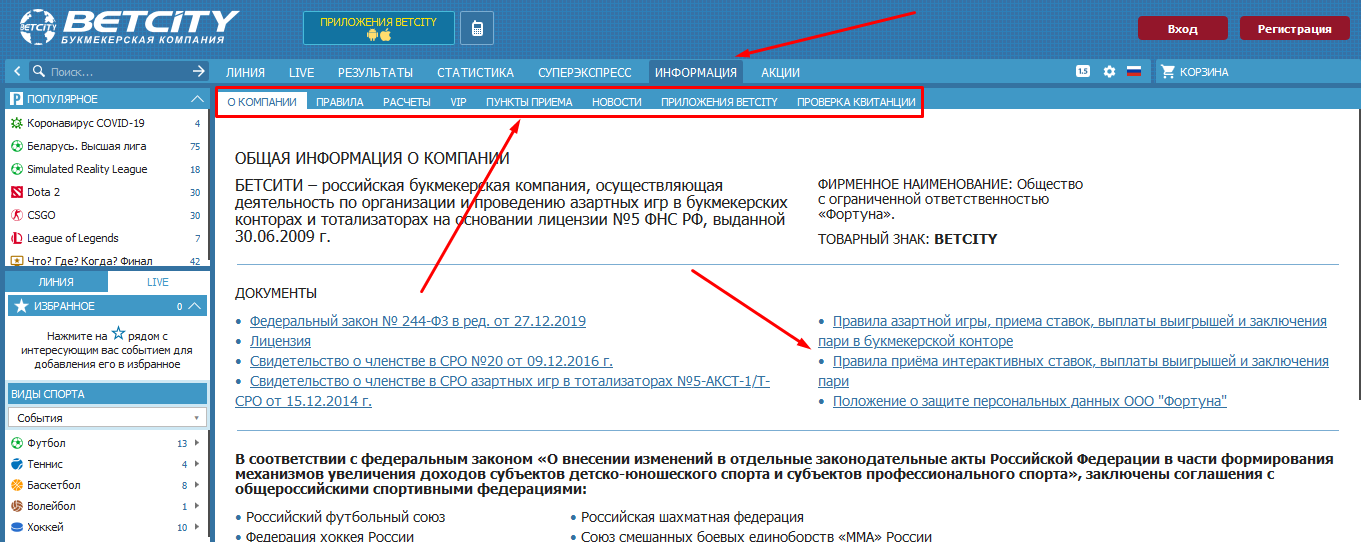This screenshot has height=542, width=1361.
Task: Open the СУПЕРЭКСПРЕСС menu item
Action: tap(585, 72)
